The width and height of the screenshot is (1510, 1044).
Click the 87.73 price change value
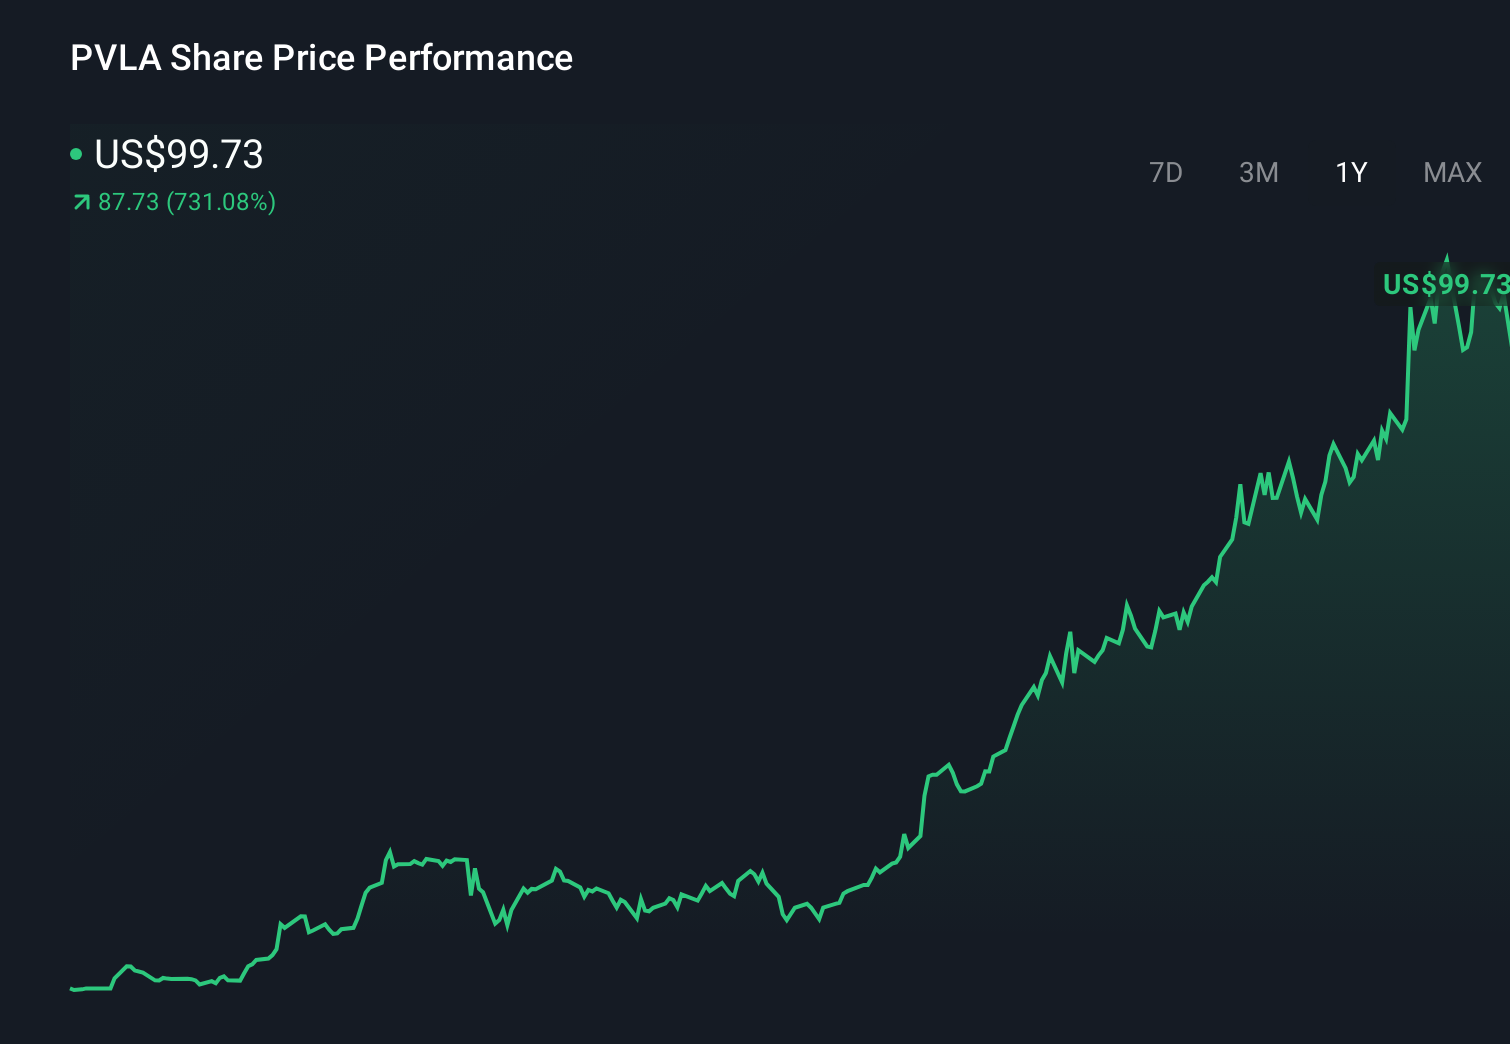tap(126, 202)
